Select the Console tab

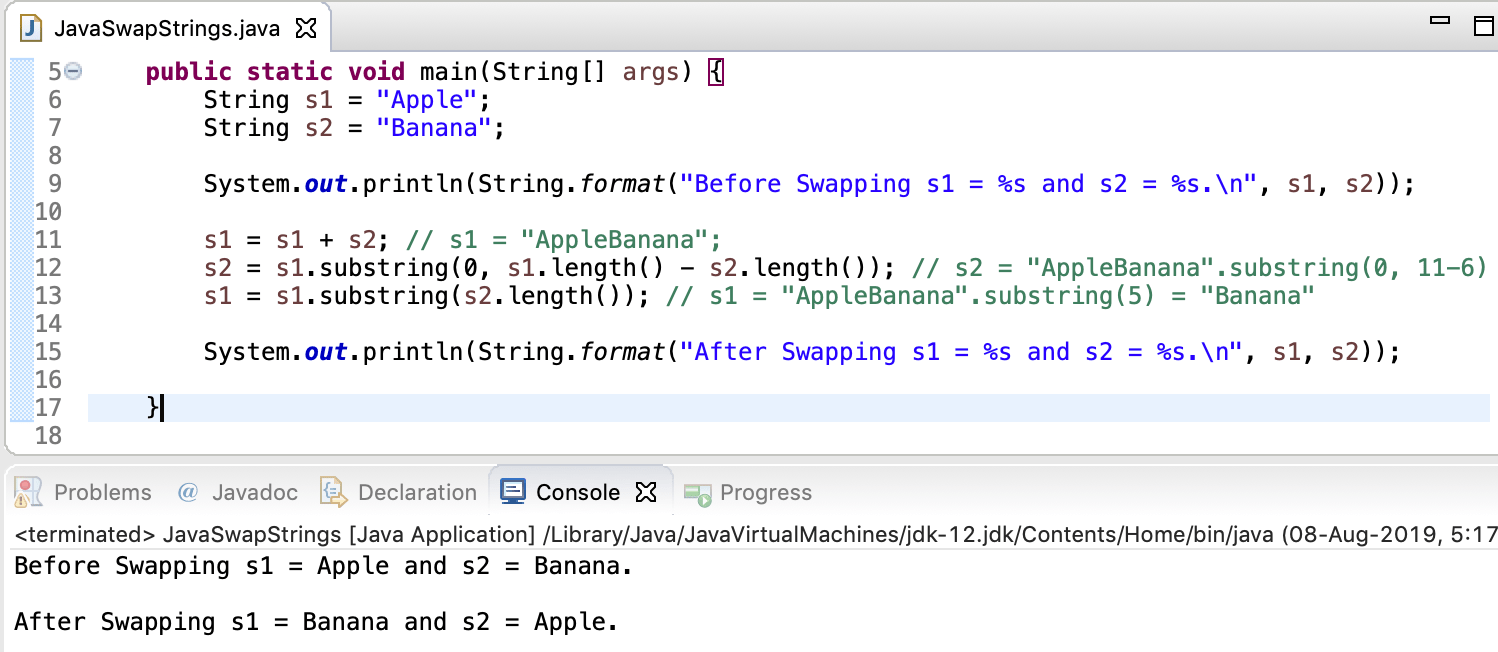(580, 491)
